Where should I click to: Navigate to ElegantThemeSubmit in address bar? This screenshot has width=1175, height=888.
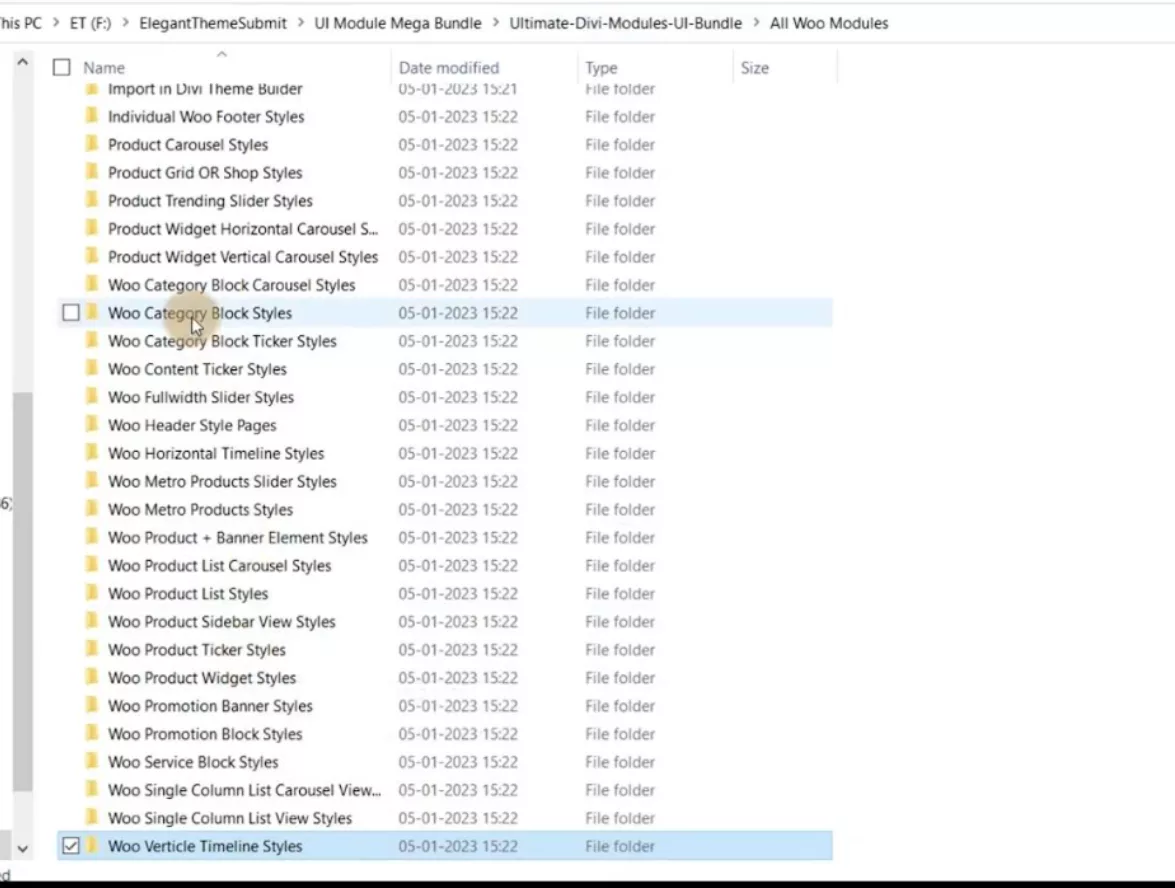(x=213, y=23)
